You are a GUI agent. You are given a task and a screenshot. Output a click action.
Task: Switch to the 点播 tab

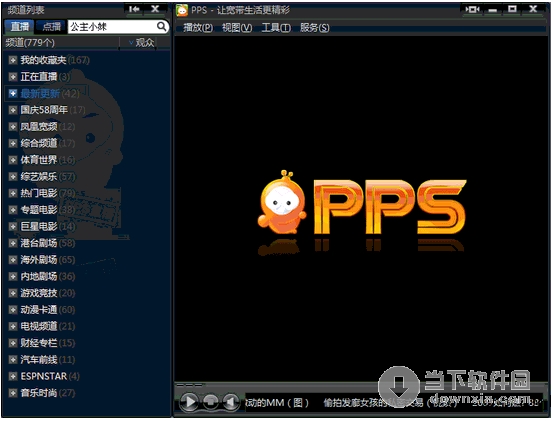coord(52,26)
